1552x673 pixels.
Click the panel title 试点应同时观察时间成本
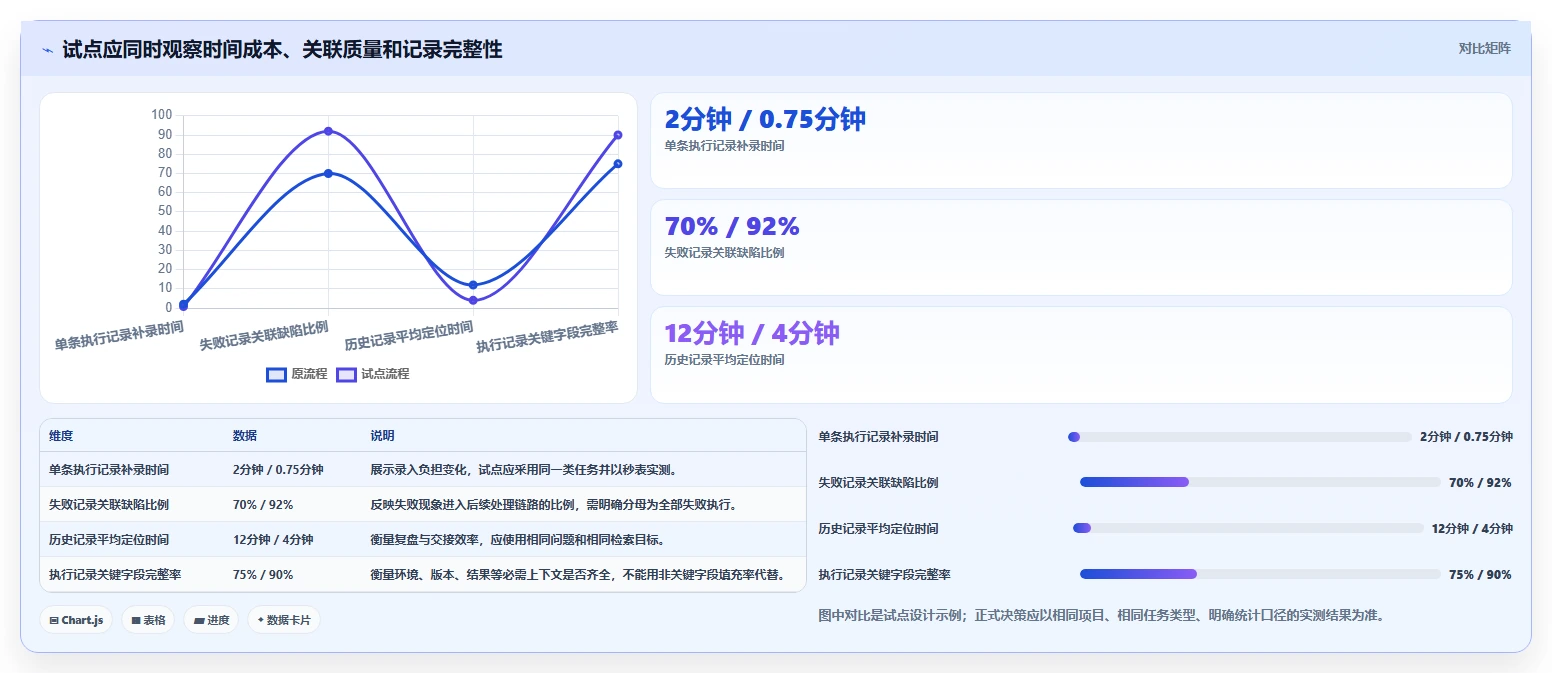pos(282,49)
